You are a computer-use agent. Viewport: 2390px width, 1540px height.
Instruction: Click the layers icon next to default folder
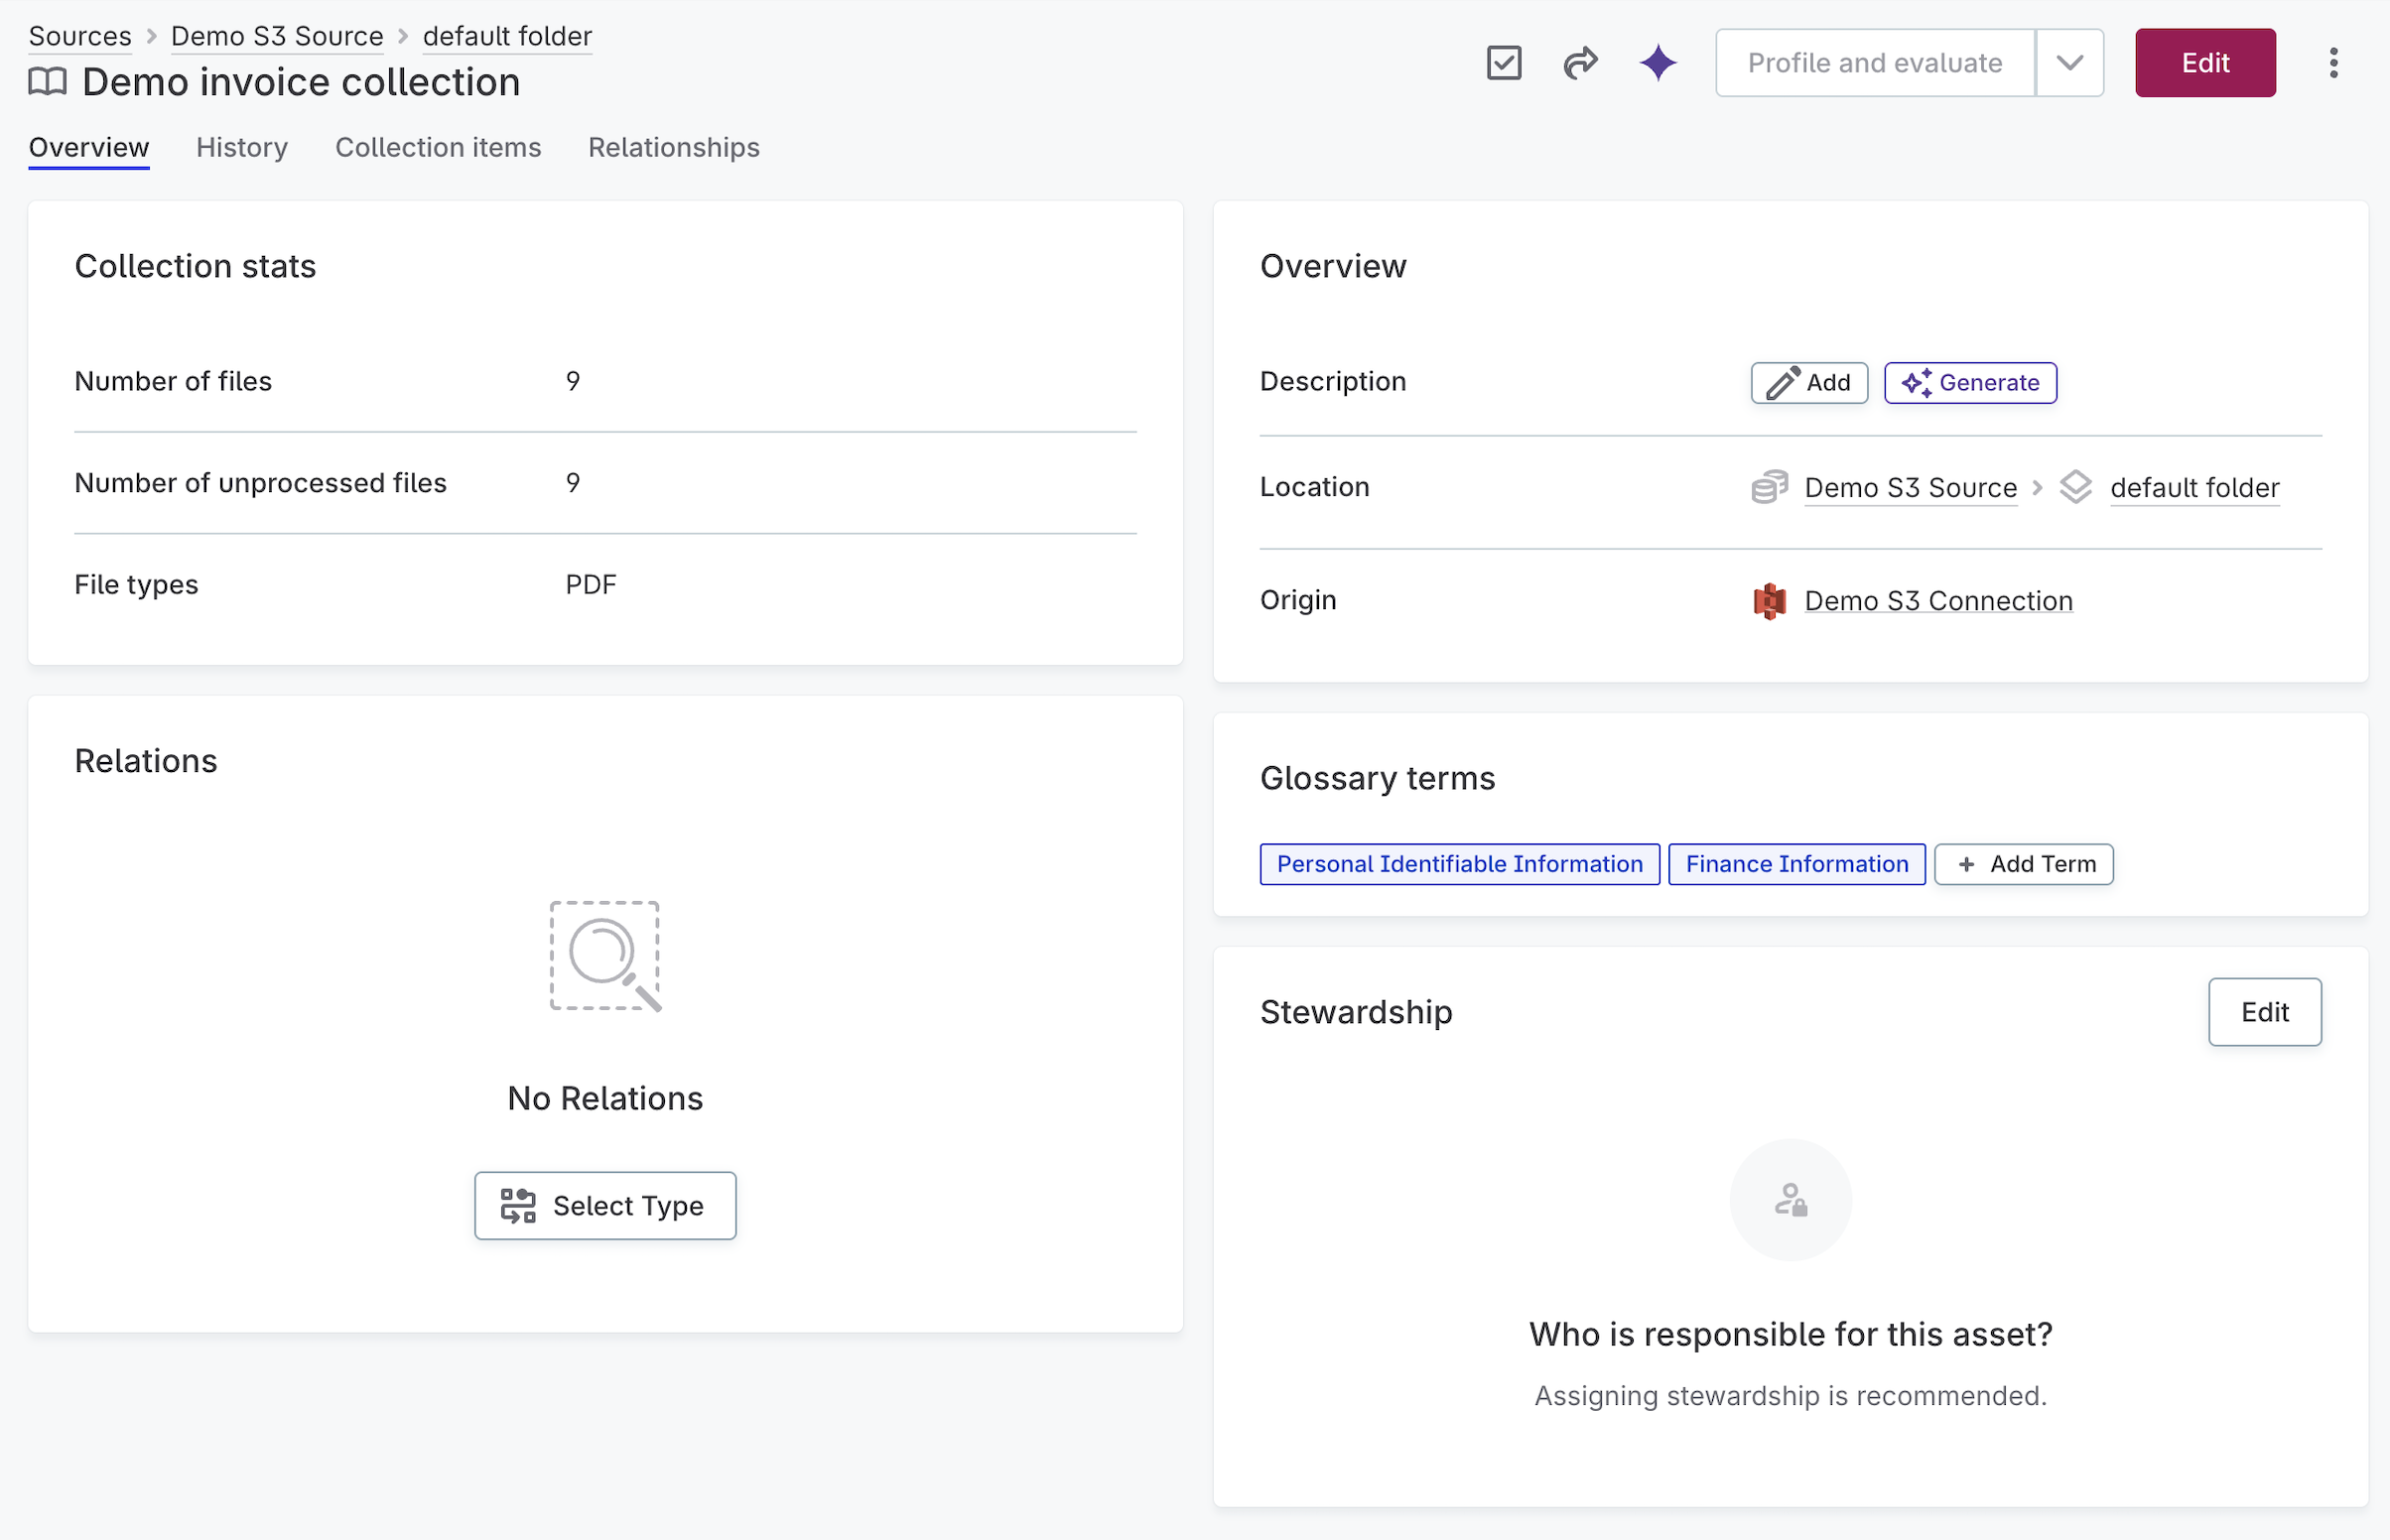point(2075,487)
